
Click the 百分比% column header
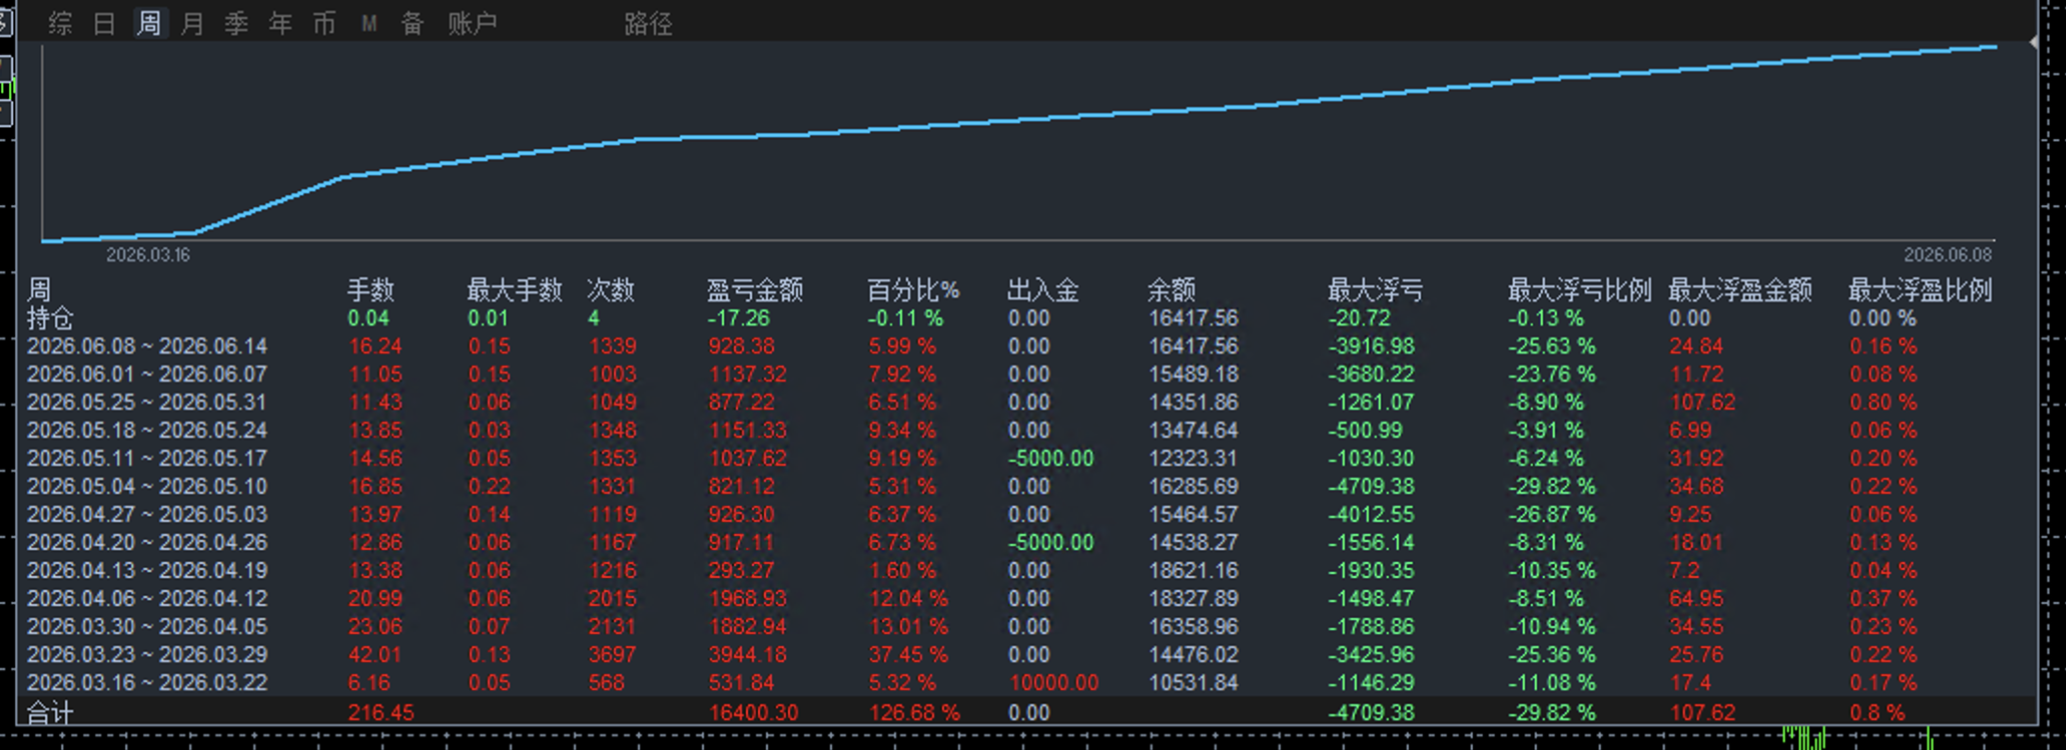point(913,290)
